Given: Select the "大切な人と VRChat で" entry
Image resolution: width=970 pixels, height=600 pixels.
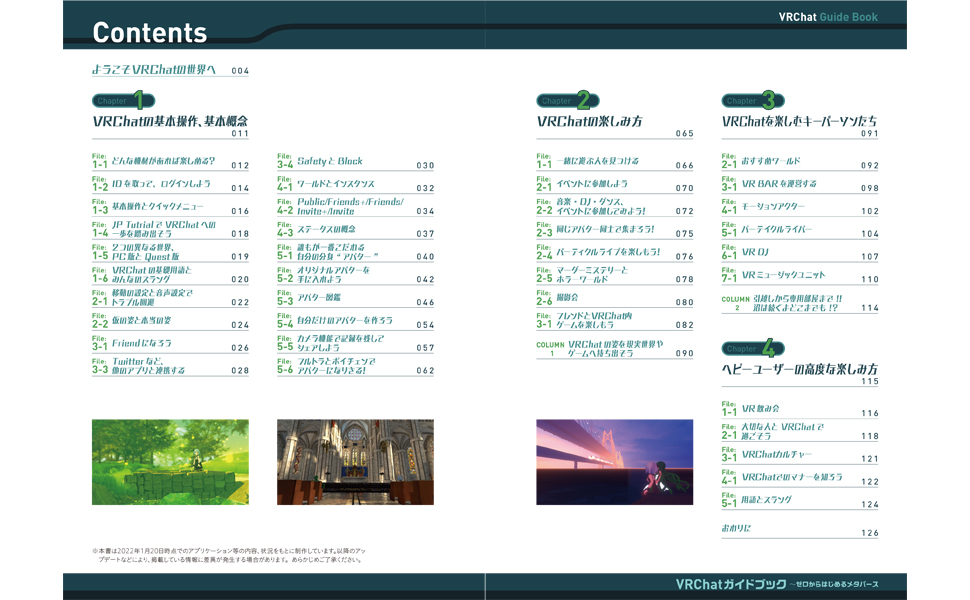Looking at the screenshot, I should coord(783,427).
